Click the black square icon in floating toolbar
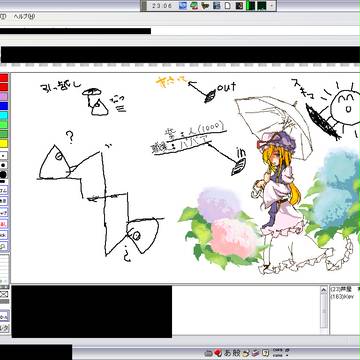The width and height of the screenshot is (360, 360). pos(239,6)
